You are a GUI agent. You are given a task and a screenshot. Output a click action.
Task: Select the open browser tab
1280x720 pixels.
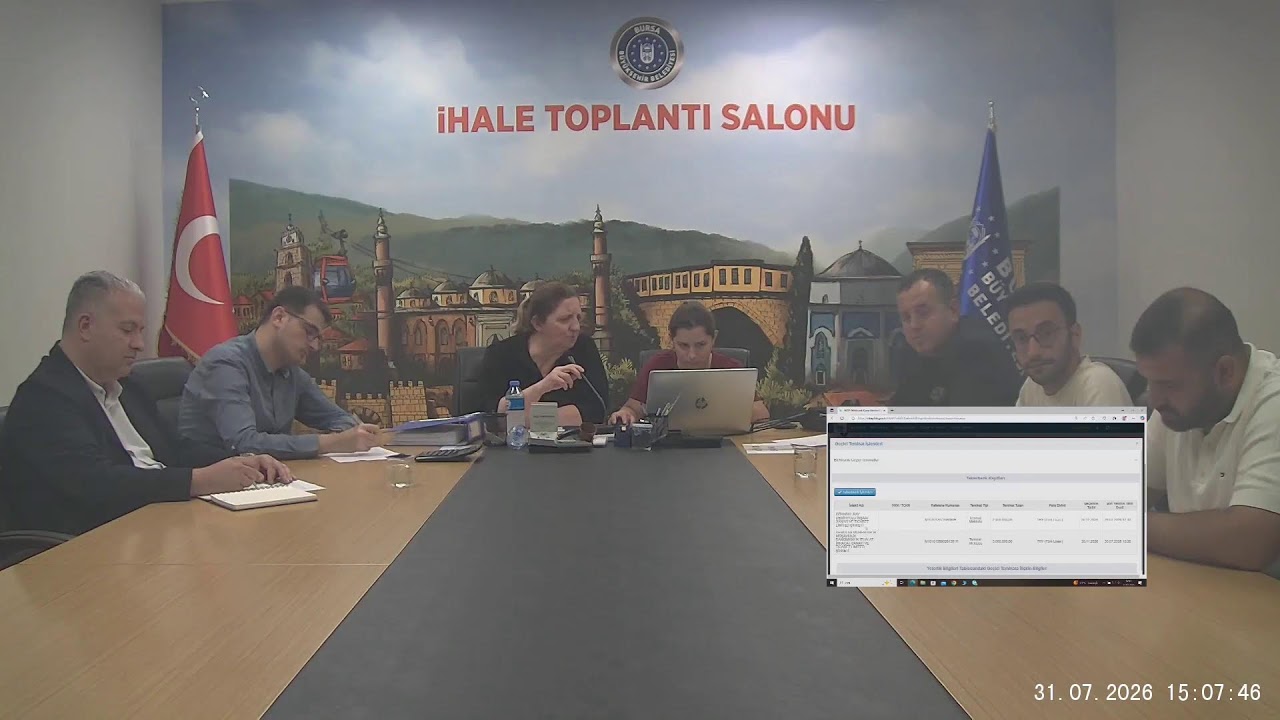point(862,410)
